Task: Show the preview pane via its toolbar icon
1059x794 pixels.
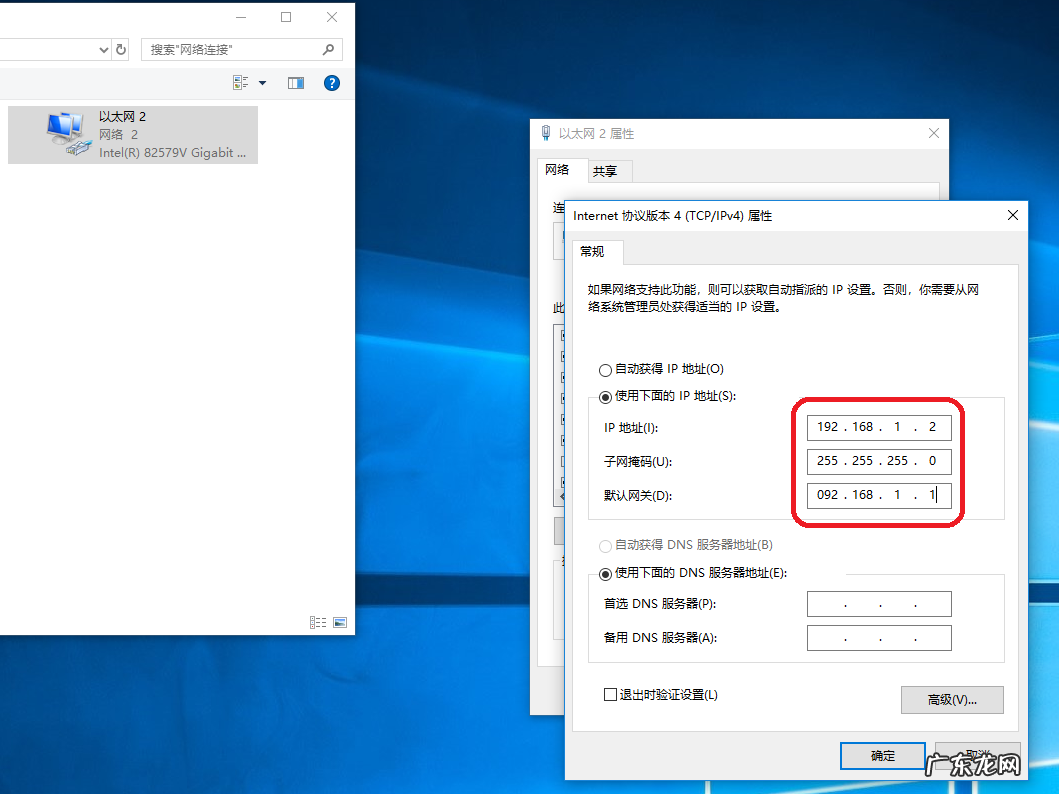Action: (295, 82)
